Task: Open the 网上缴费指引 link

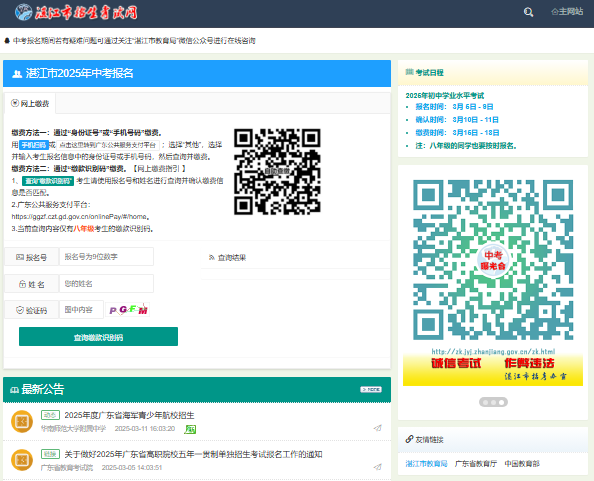Action: point(159,169)
